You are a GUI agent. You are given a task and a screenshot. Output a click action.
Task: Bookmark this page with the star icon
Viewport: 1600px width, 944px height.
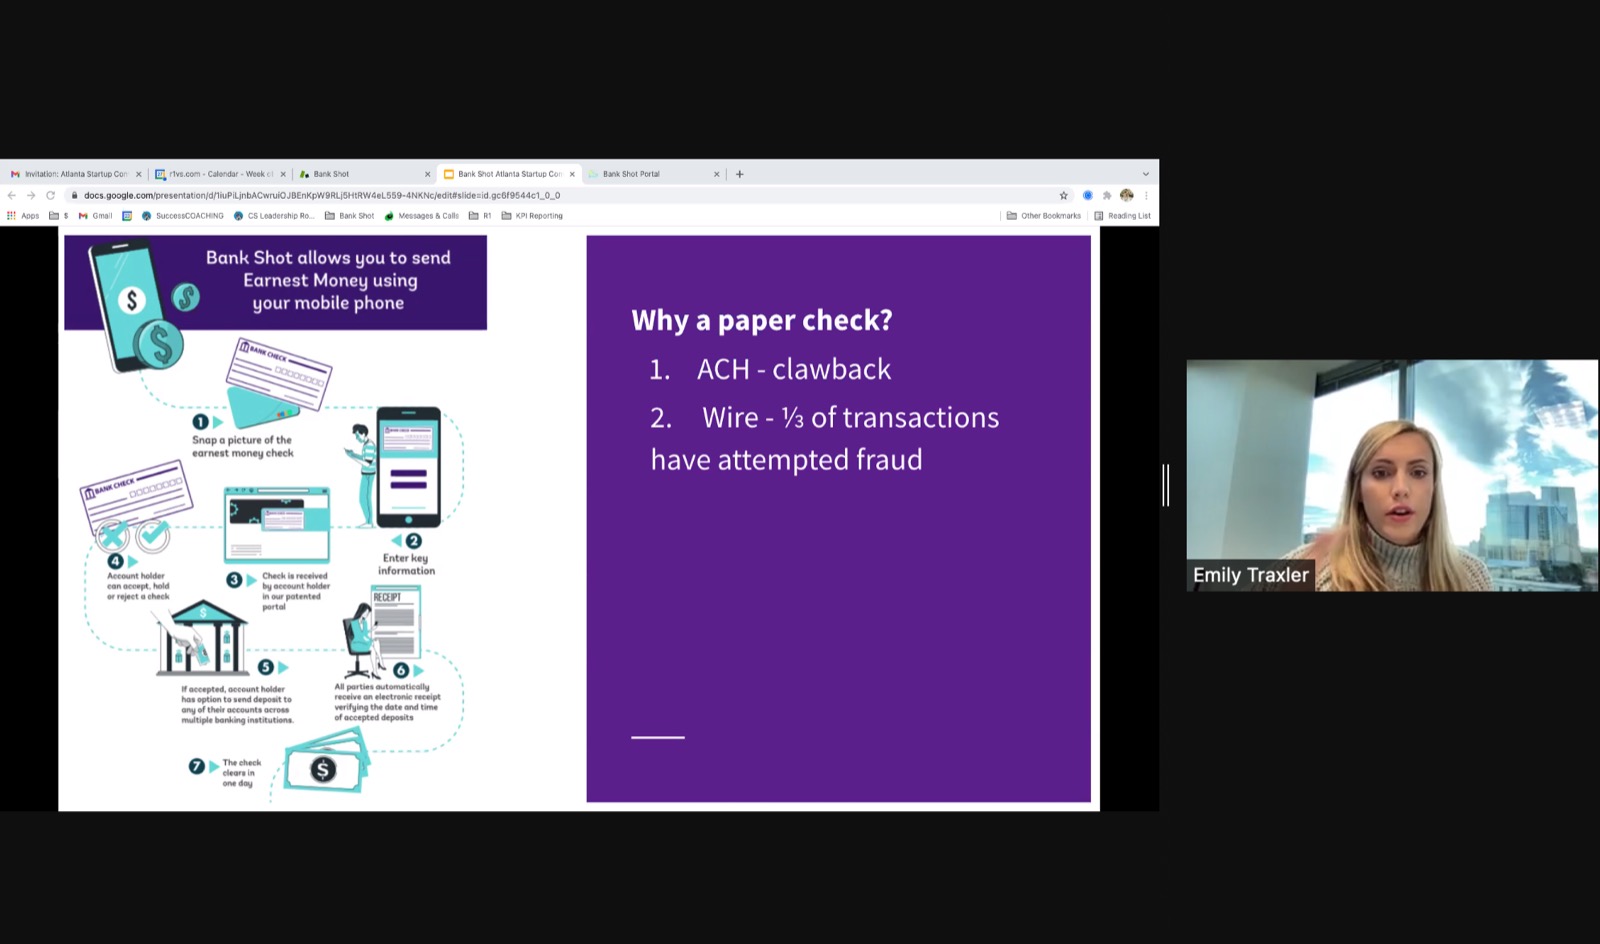coord(1064,196)
